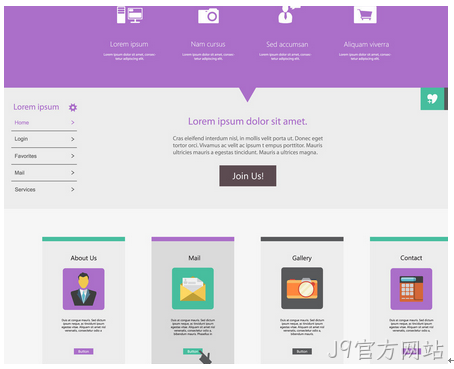Click the About Us card title
Image resolution: width=454 pixels, height=369 pixels.
[x=84, y=258]
